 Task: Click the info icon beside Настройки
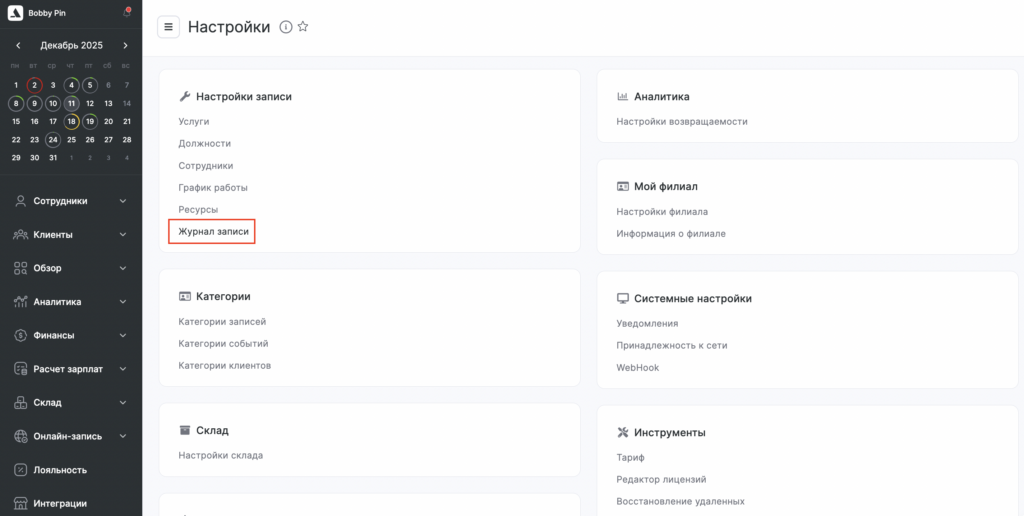tap(286, 27)
